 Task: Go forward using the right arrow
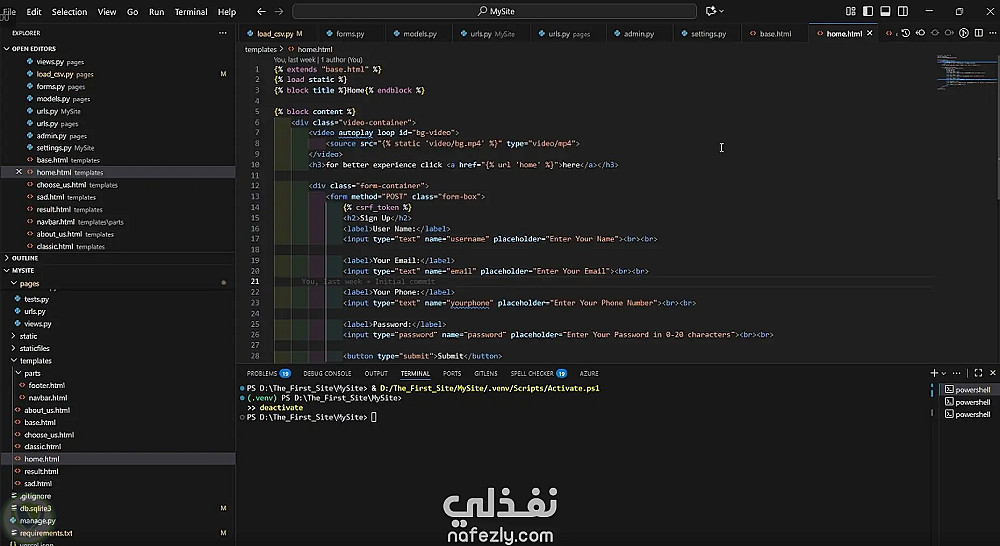click(x=279, y=11)
